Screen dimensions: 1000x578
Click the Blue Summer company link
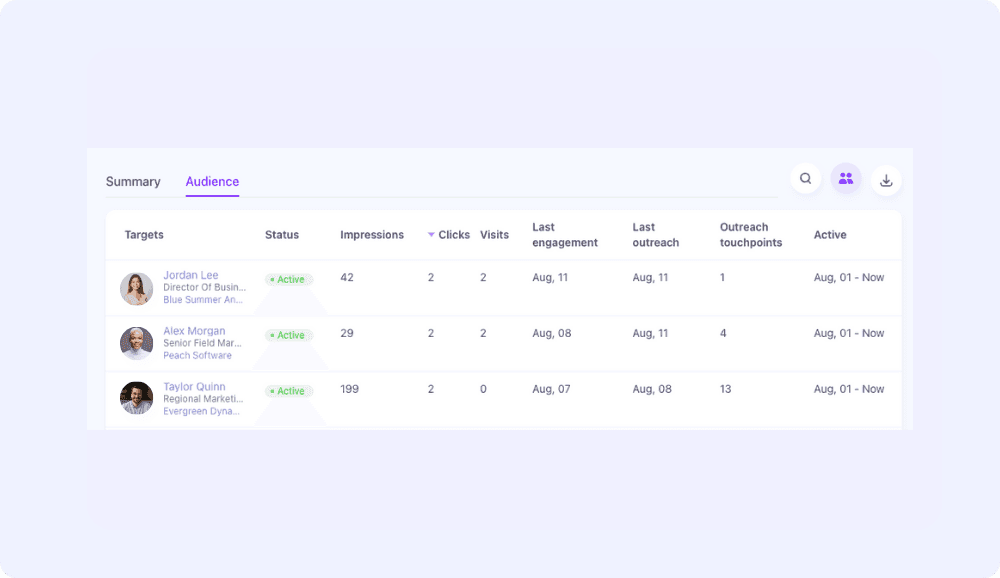[x=203, y=300]
